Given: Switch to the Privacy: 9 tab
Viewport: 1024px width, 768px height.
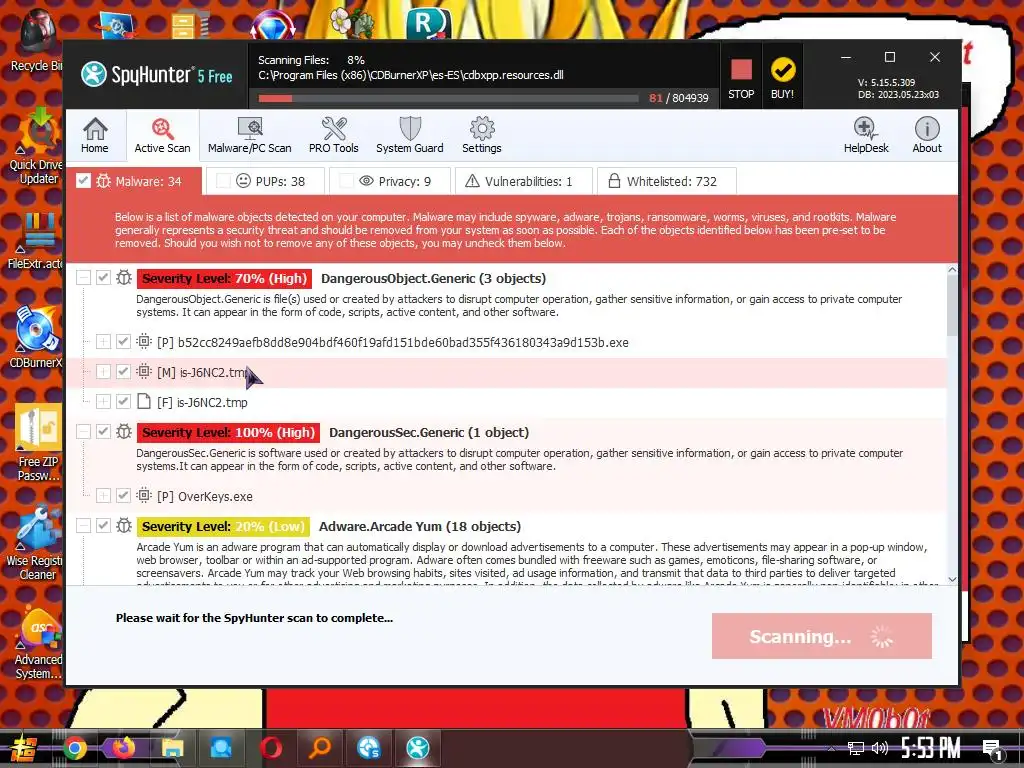Looking at the screenshot, I should click(390, 181).
